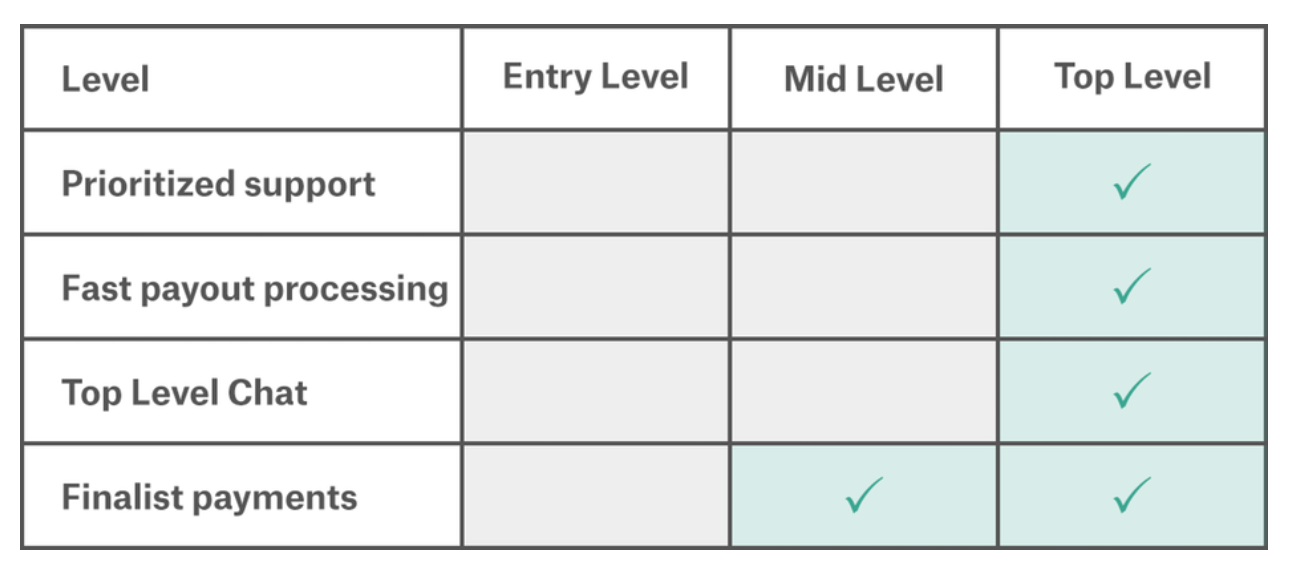Click empty Entry Level cell for Top Level Chat
This screenshot has height=566, width=1292.
click(596, 391)
